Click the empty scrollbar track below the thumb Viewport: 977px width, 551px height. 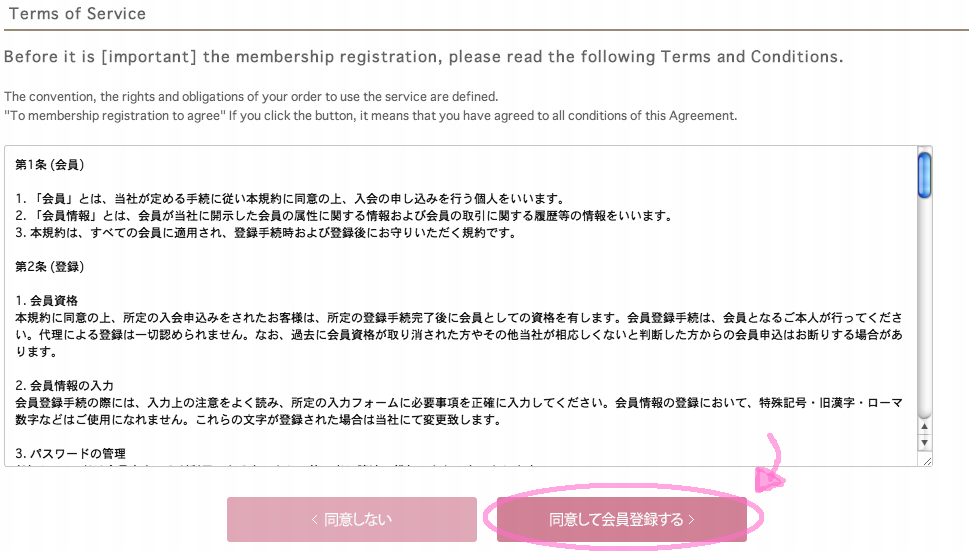(925, 309)
